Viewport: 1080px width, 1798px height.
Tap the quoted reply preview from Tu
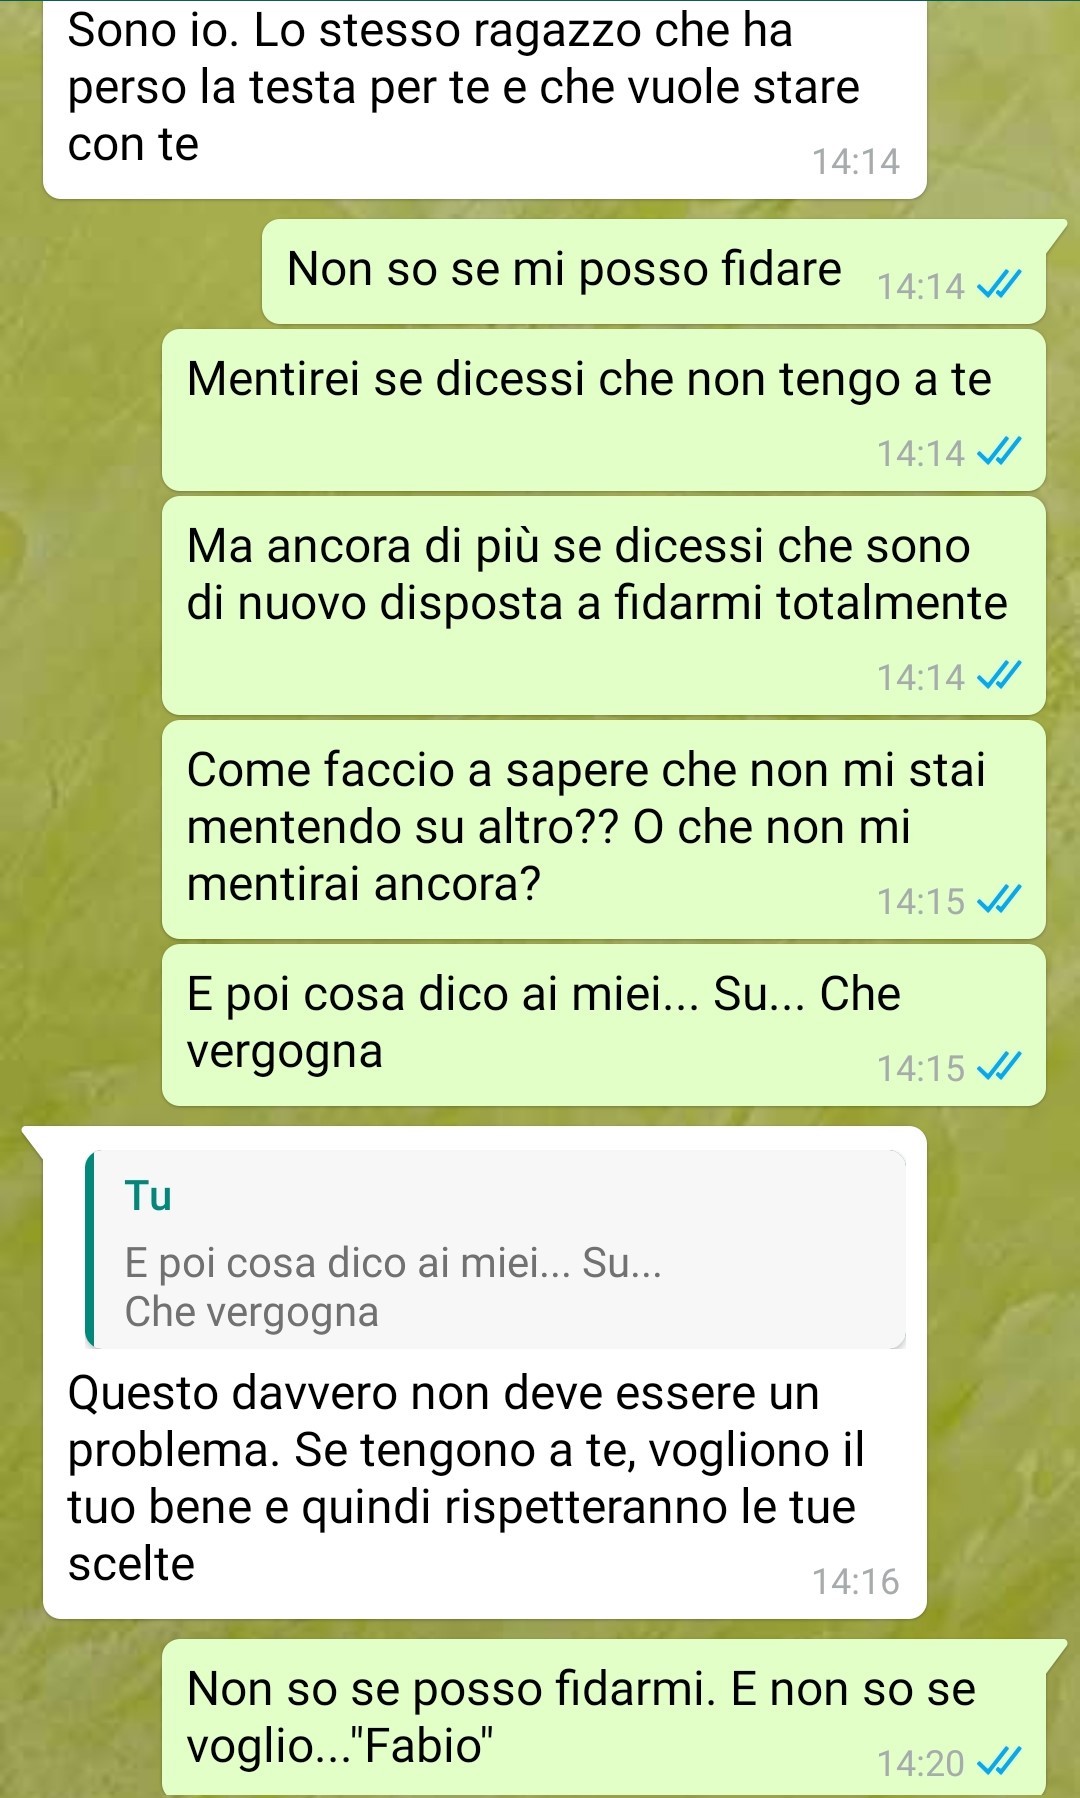click(496, 1249)
